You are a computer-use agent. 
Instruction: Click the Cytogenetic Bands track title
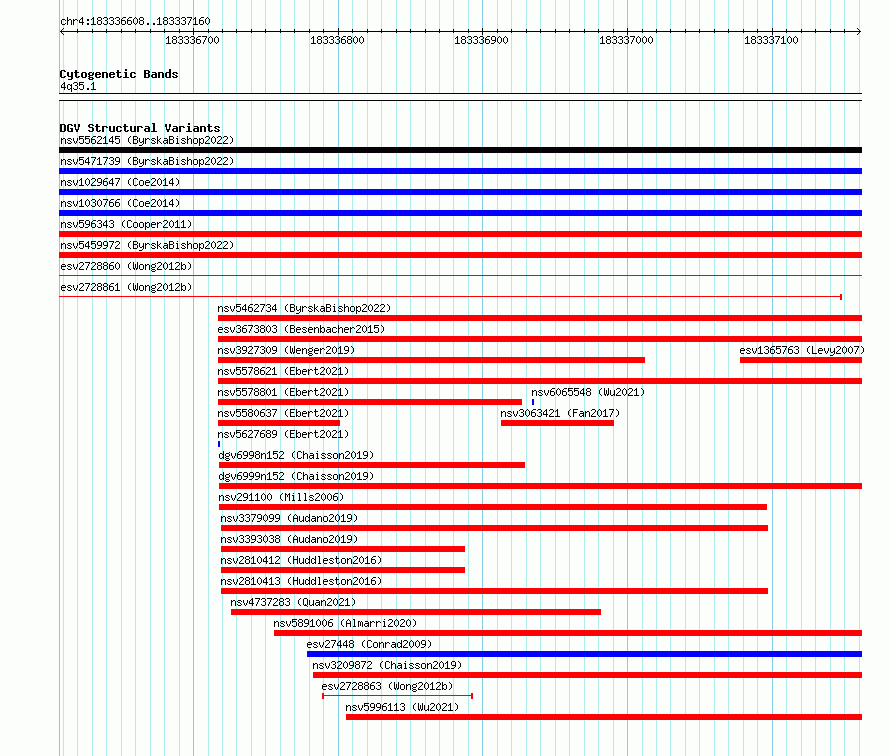[x=119, y=74]
